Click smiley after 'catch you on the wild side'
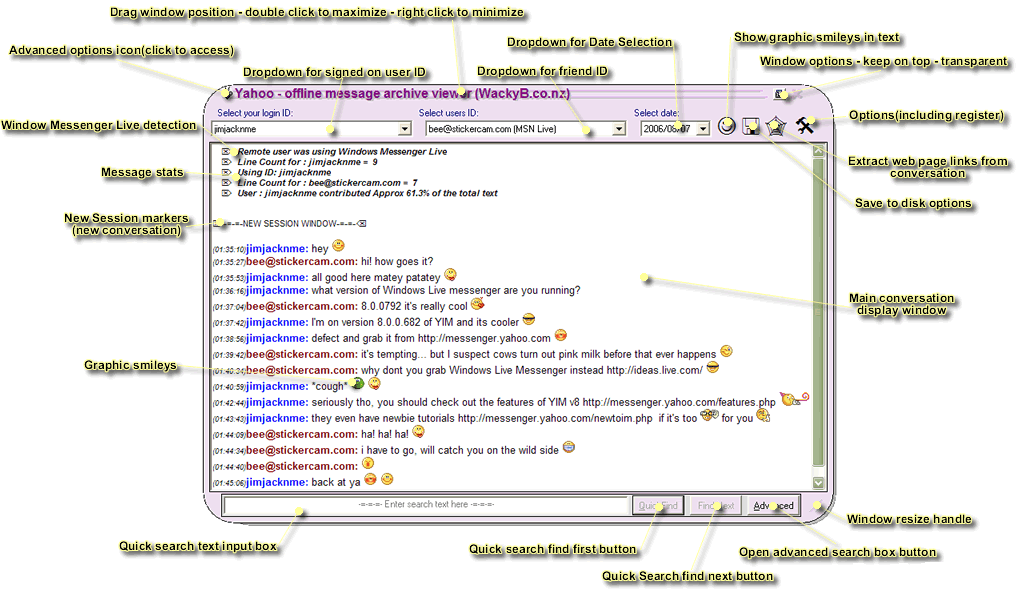This screenshot has width=1016, height=590. tap(568, 447)
